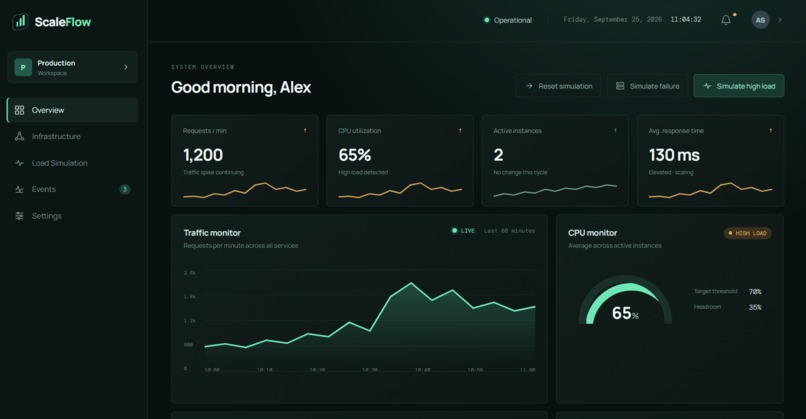Click the Settings sliders icon
The height and width of the screenshot is (419, 806).
pos(20,216)
